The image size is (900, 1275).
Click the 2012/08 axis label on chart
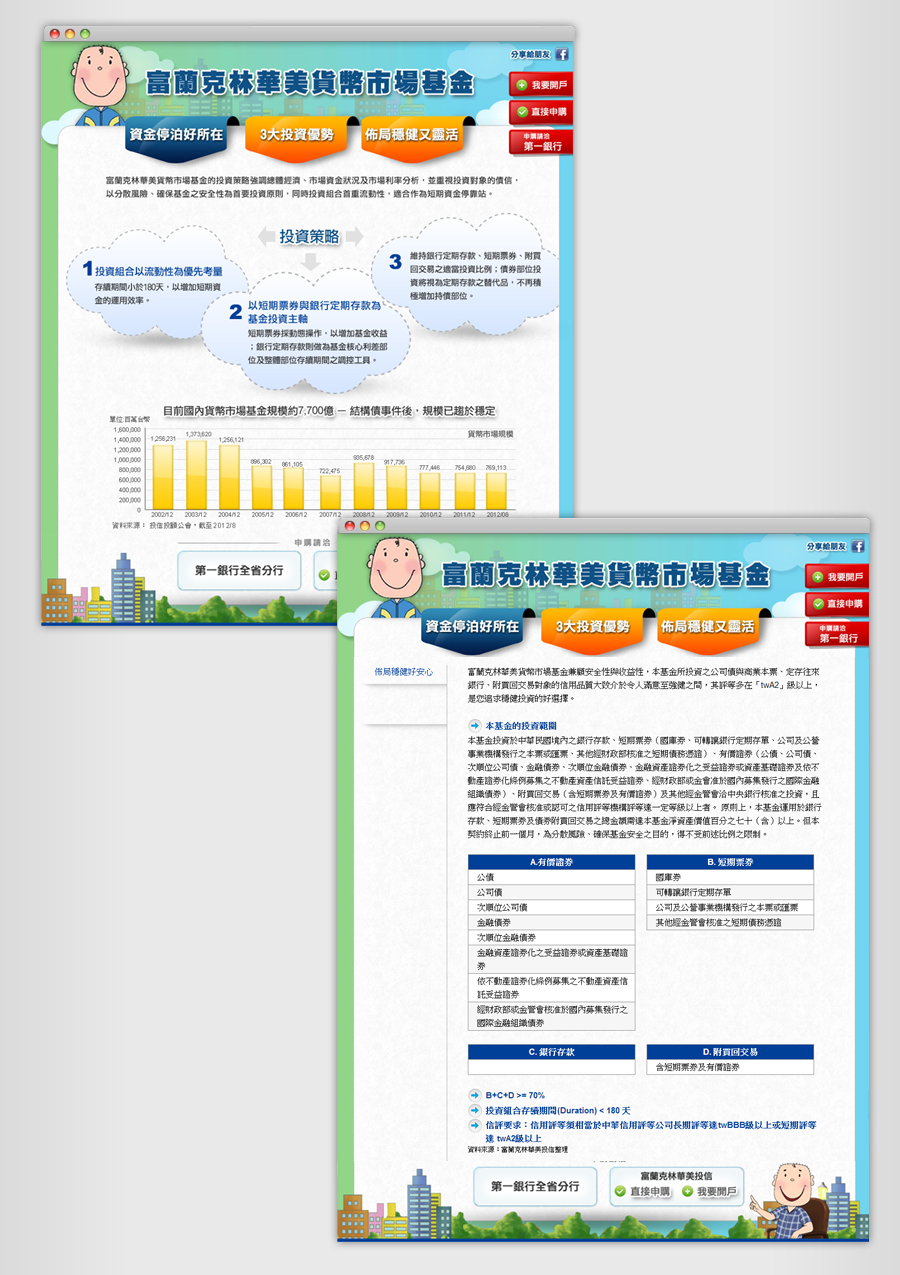coord(497,515)
